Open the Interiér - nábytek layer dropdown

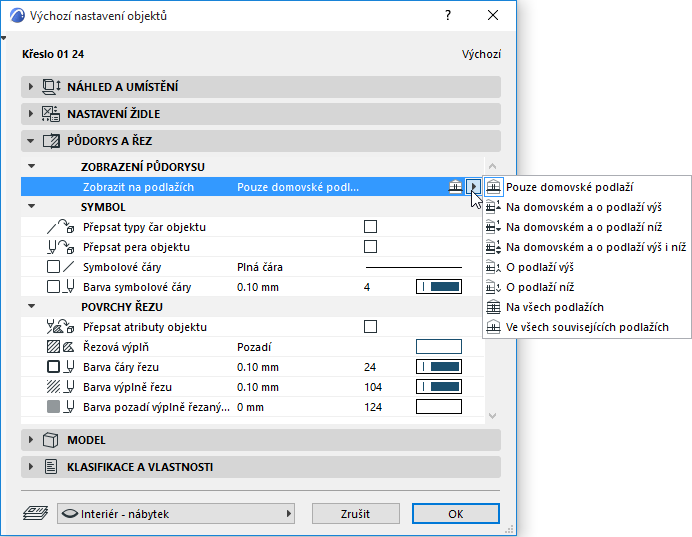176,514
